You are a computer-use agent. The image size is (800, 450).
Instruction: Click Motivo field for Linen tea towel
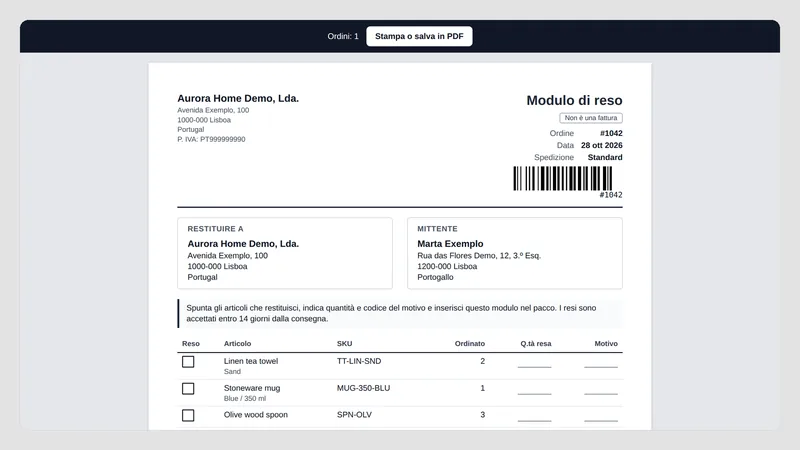(601, 362)
